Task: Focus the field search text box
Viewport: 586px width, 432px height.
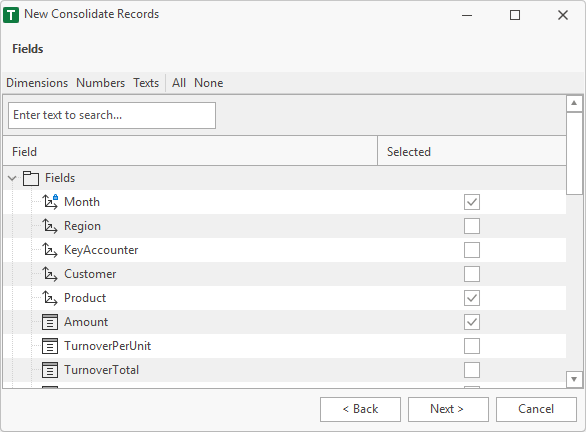Action: [x=112, y=115]
